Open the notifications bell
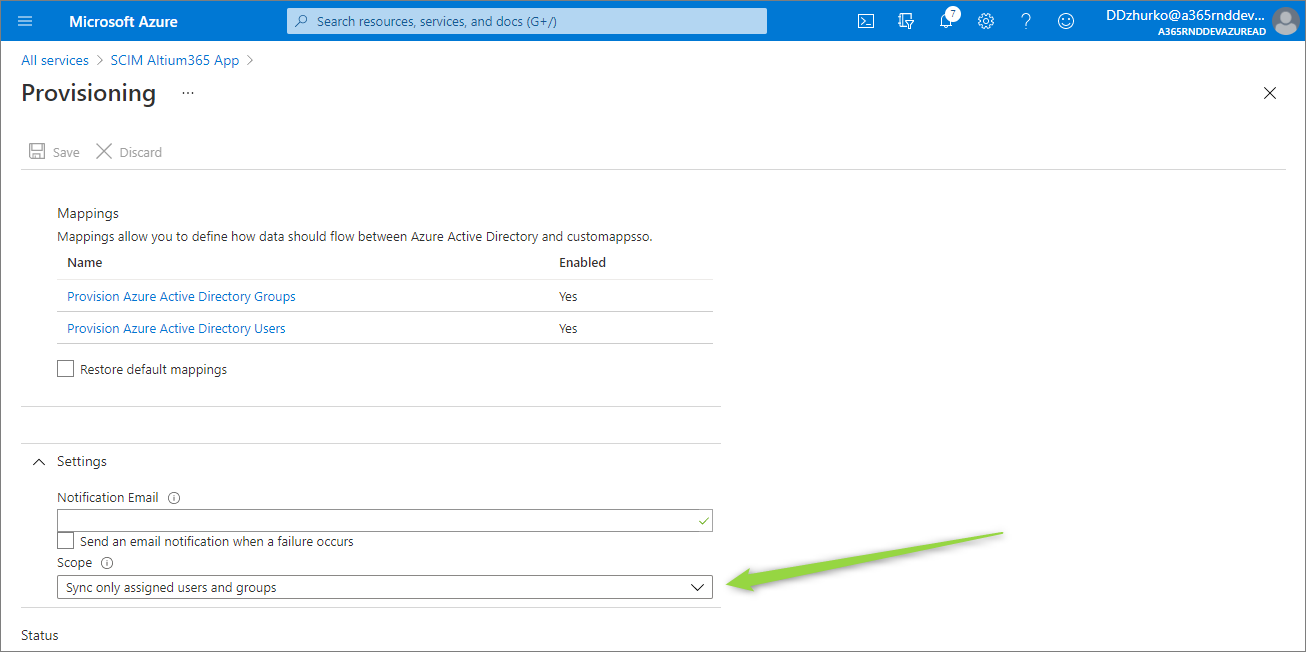1306x652 pixels. [946, 21]
